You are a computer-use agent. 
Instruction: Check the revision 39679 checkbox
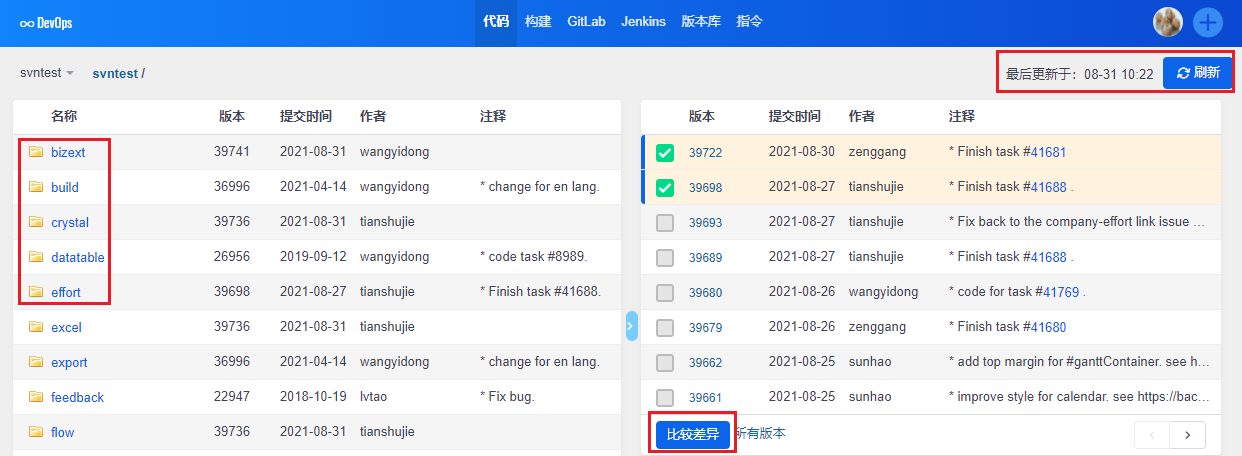coord(665,328)
